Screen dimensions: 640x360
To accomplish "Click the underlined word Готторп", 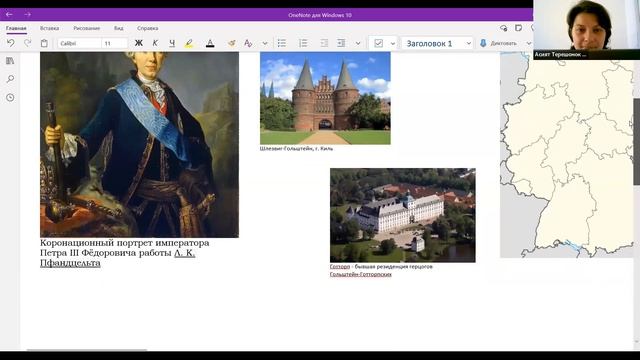I will pyautogui.click(x=340, y=267).
